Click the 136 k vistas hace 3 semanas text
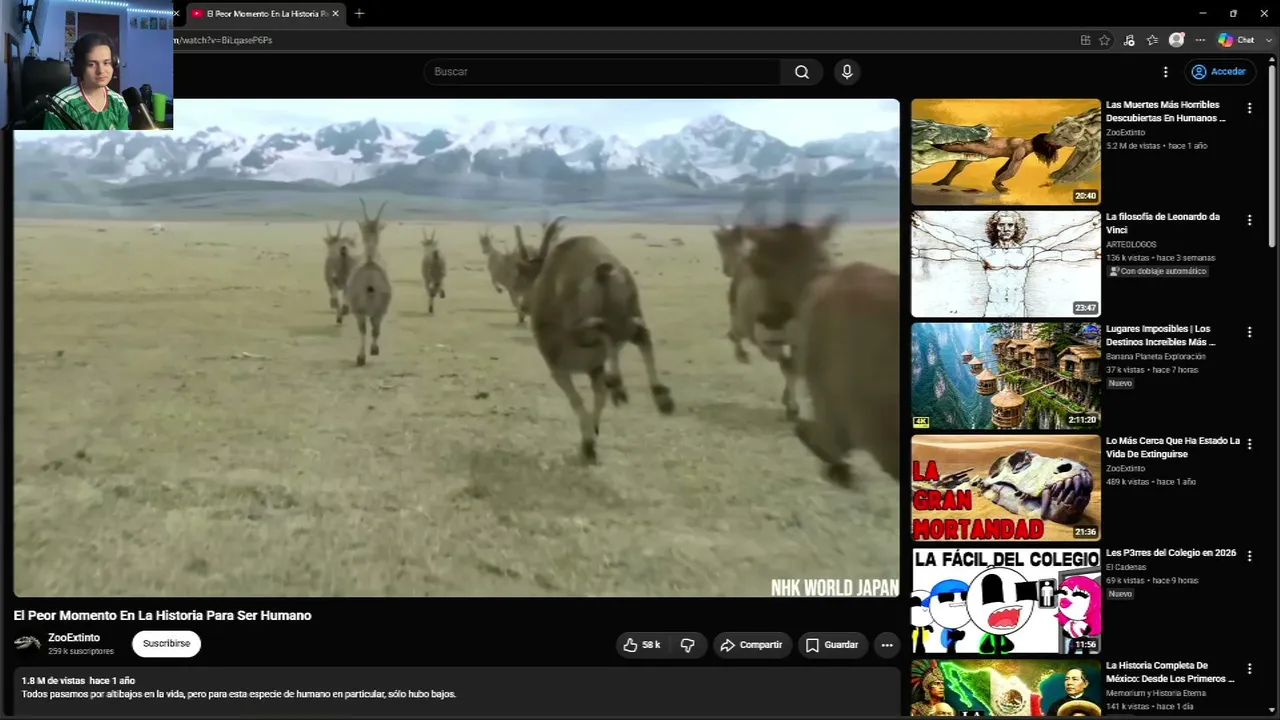 [x=1161, y=258]
